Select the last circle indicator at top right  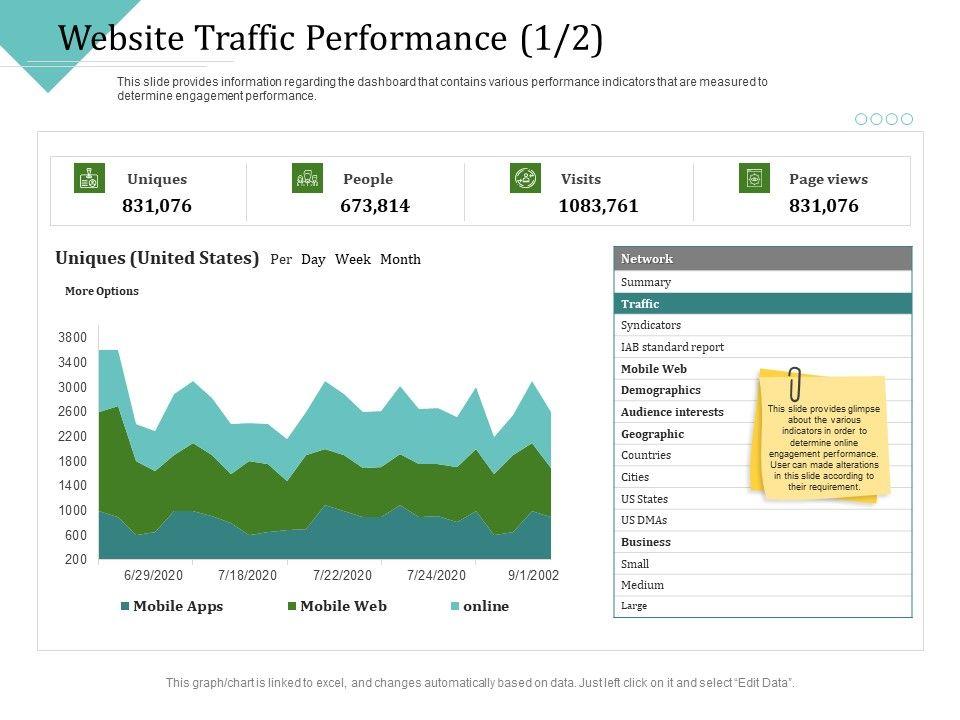pyautogui.click(x=907, y=119)
